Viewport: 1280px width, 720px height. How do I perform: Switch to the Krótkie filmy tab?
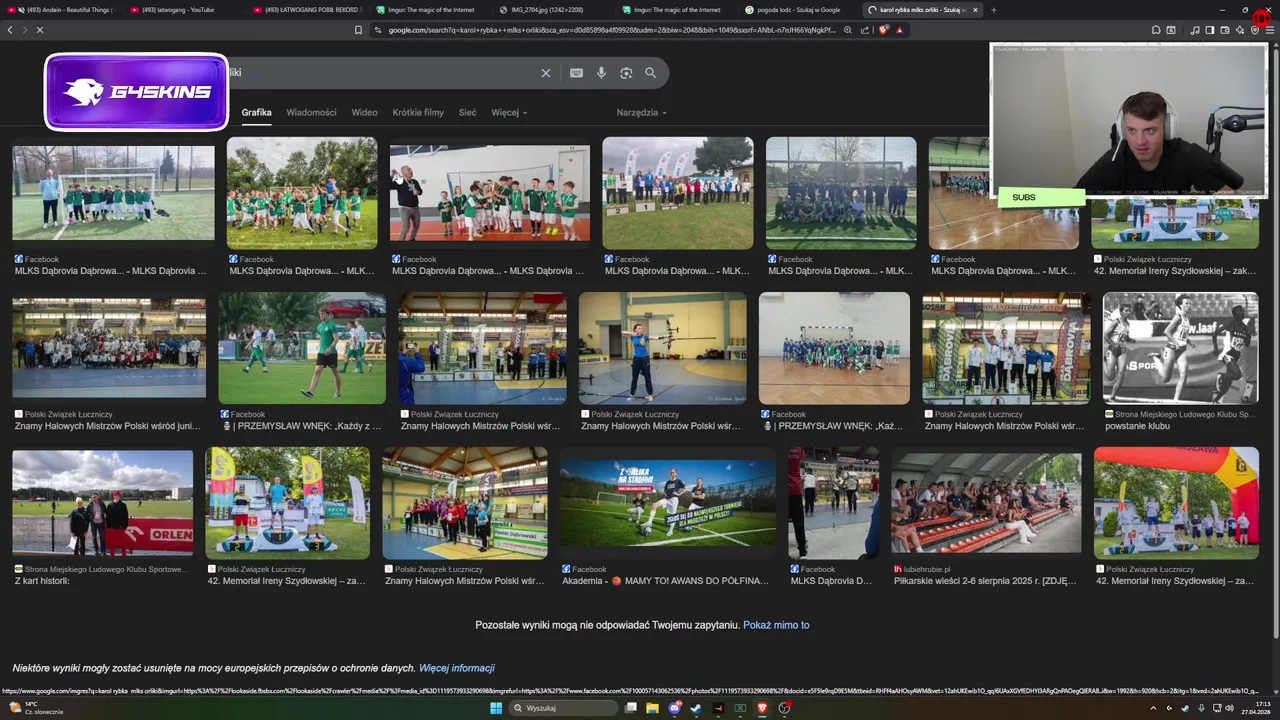pyautogui.click(x=418, y=112)
